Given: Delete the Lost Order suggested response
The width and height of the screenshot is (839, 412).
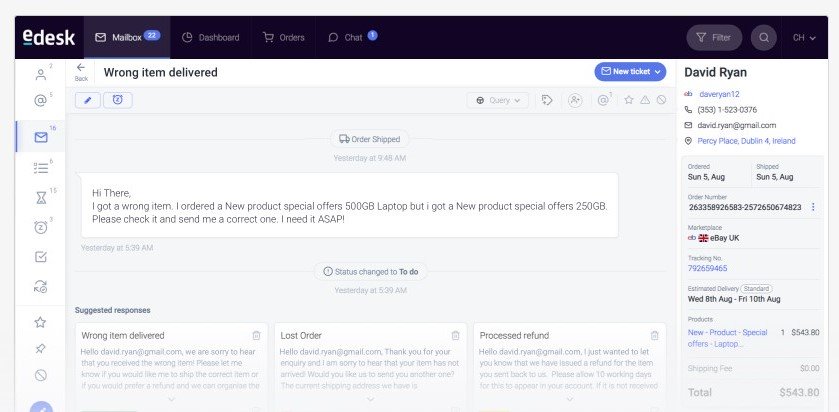Looking at the screenshot, I should (x=455, y=335).
